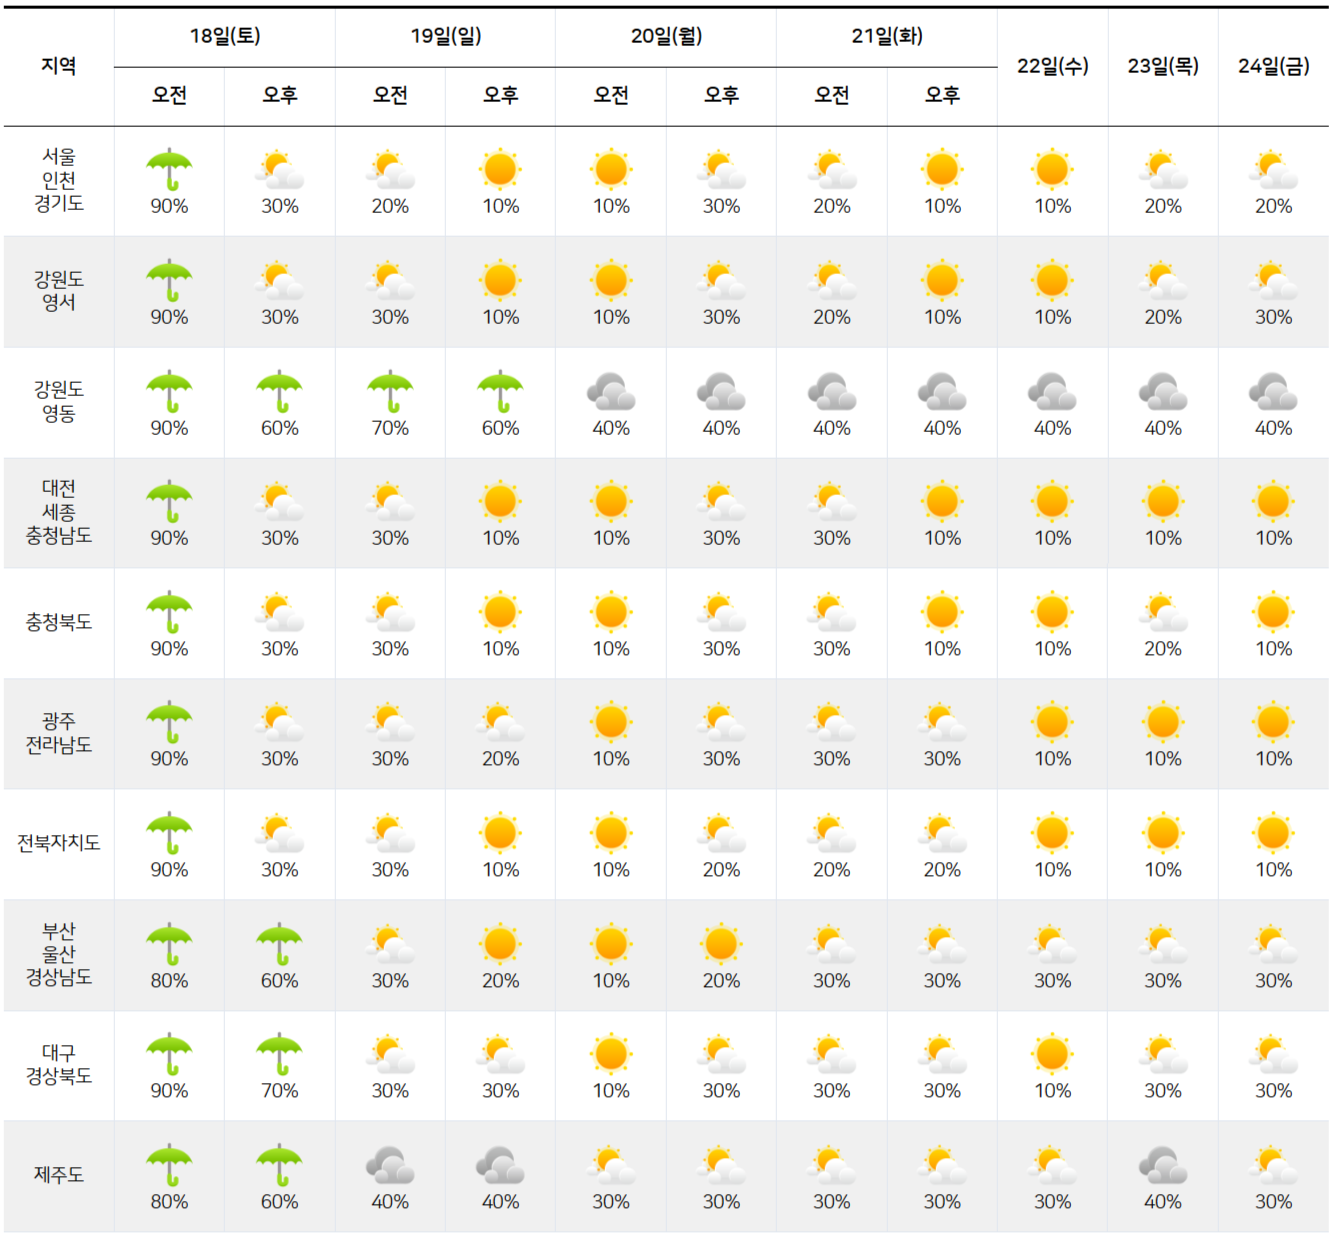Click the 서울 인천 경기도 region label
The width and height of the screenshot is (1334, 1240).
point(59,180)
